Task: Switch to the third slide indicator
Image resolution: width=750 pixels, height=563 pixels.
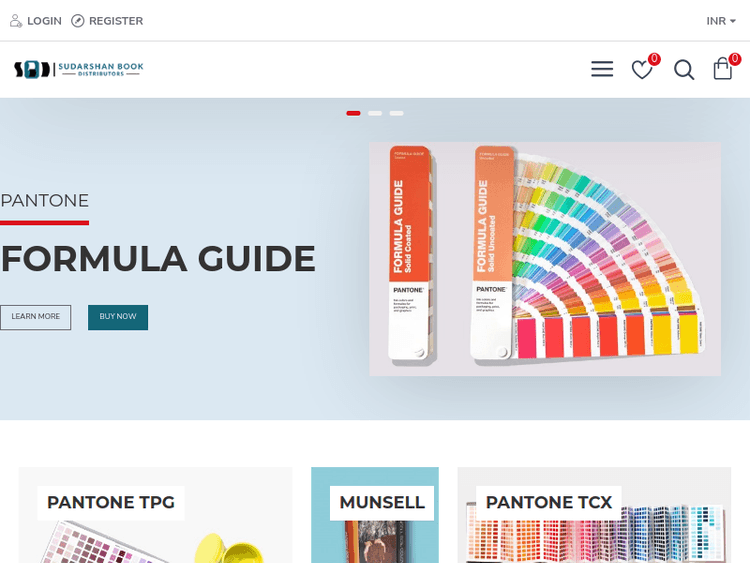Action: tap(397, 113)
